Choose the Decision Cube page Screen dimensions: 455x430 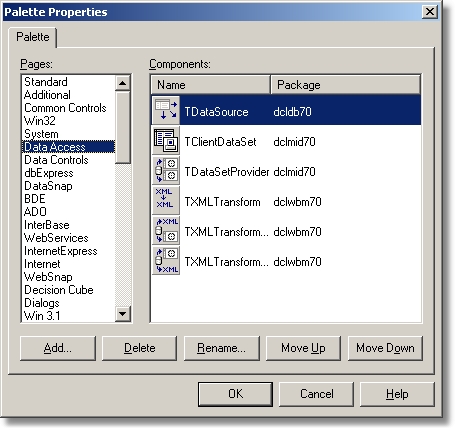pos(59,290)
